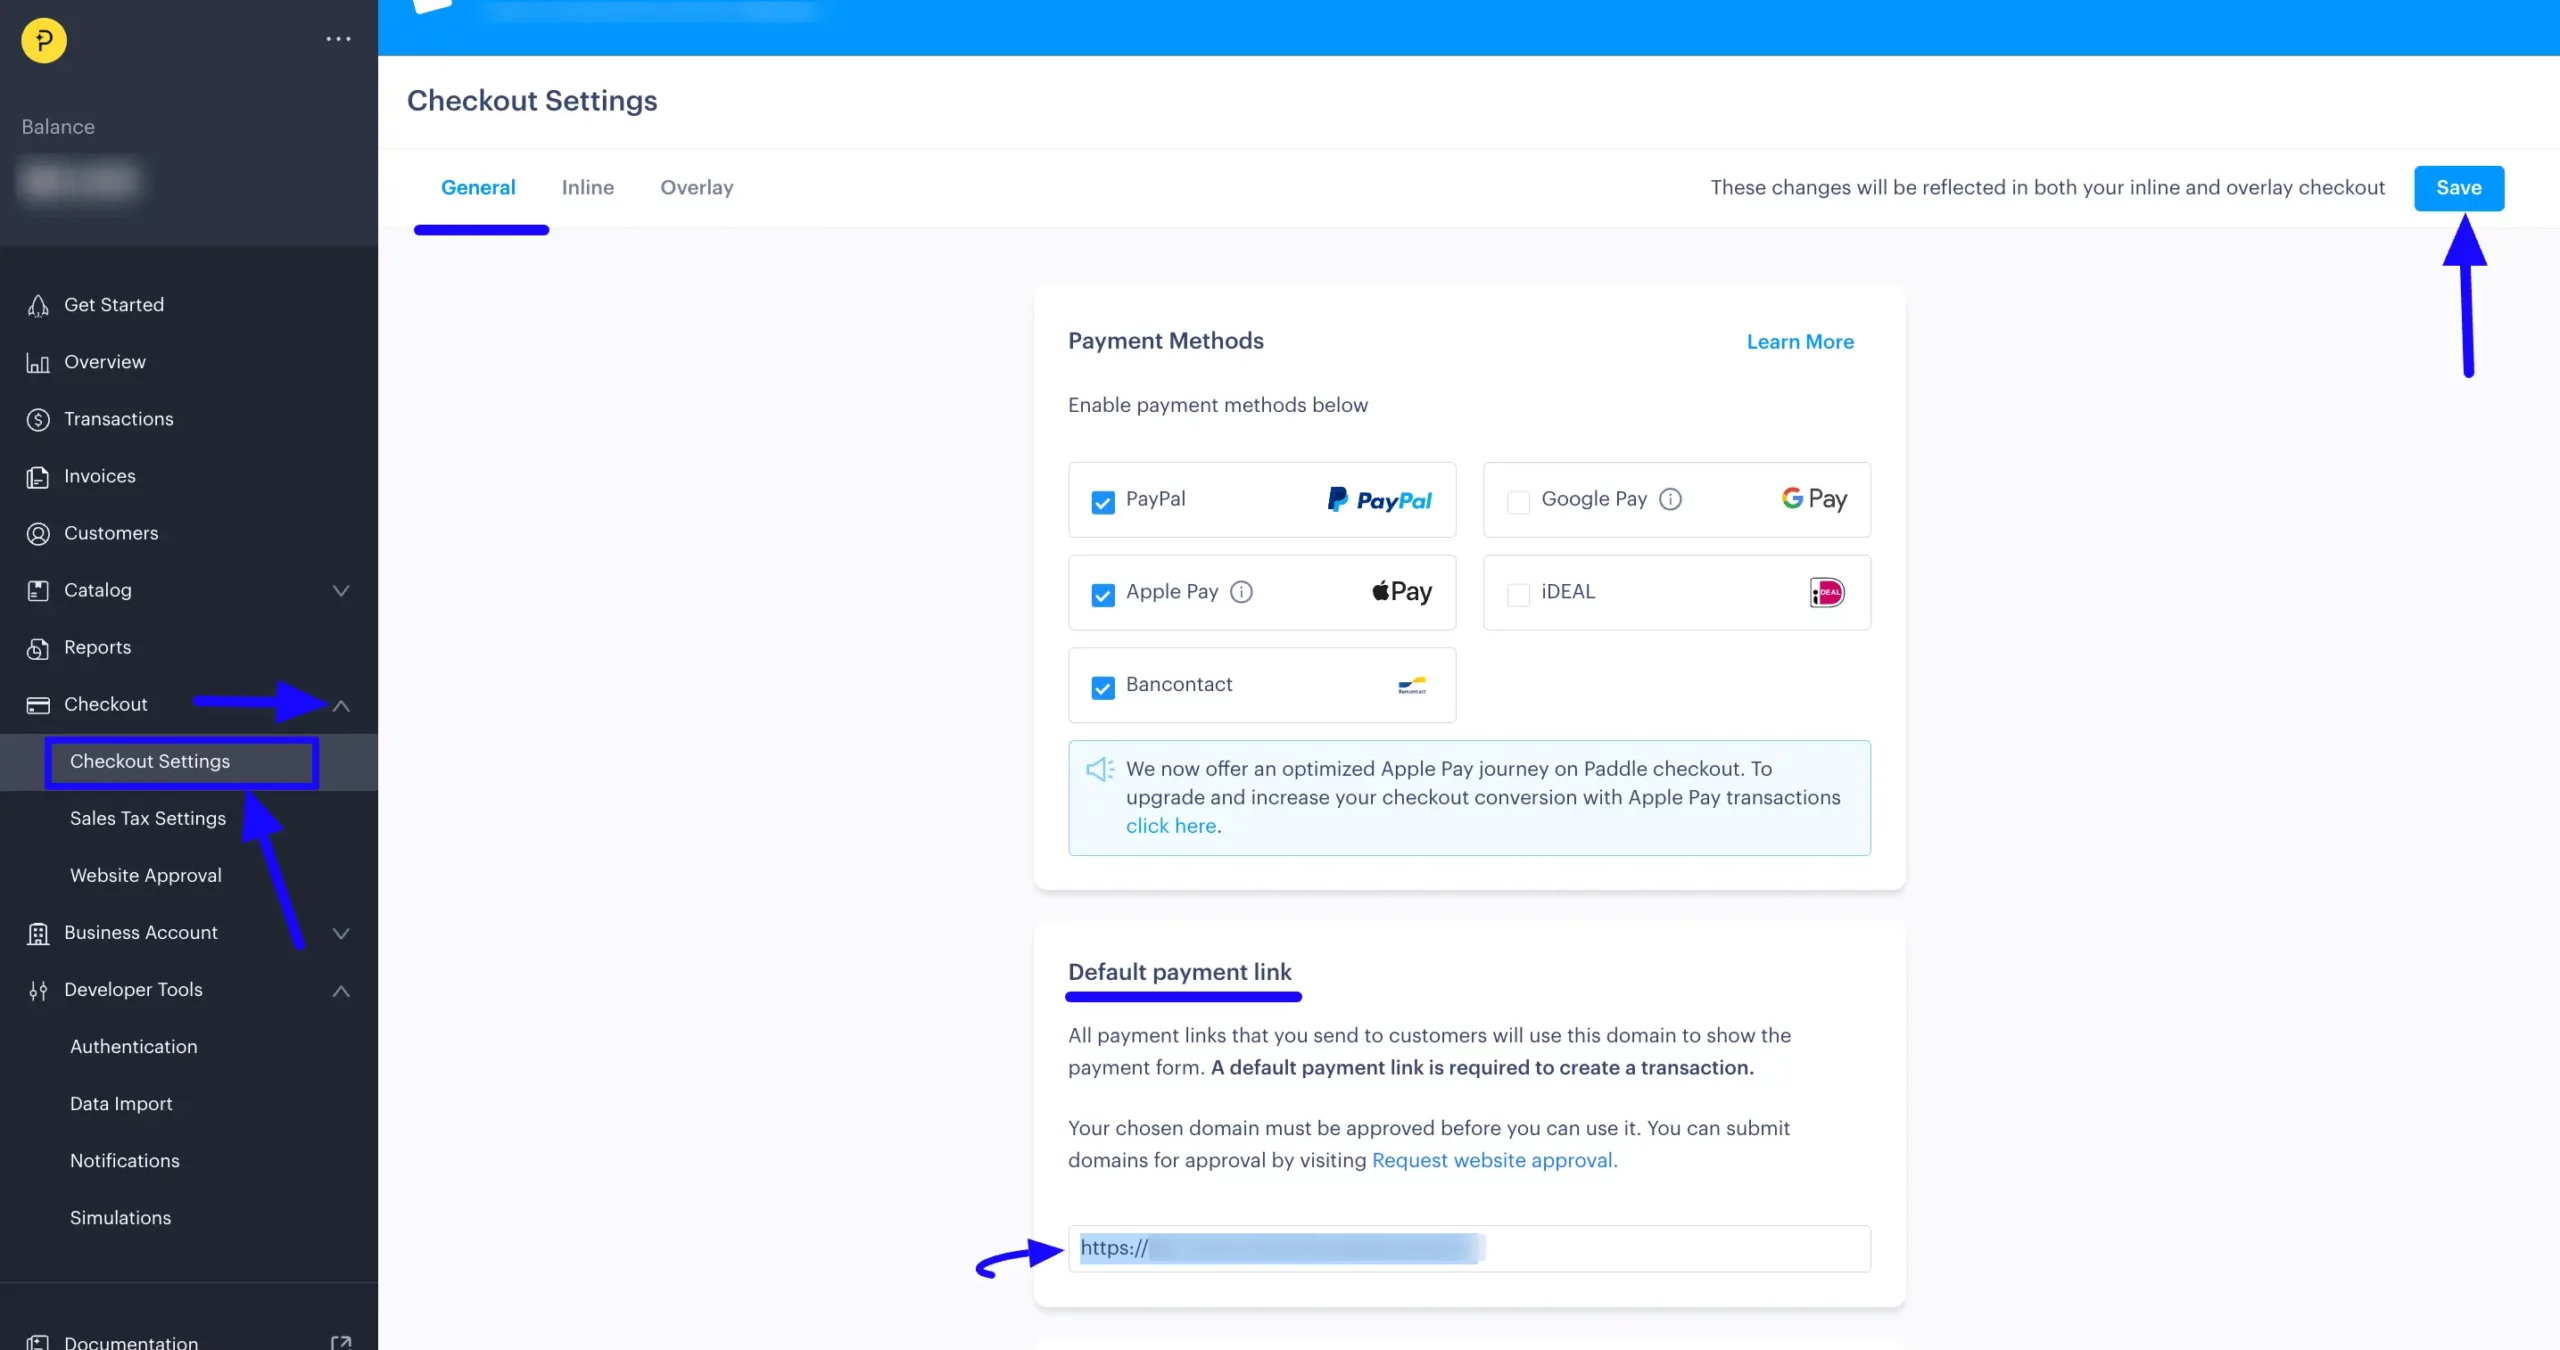The height and width of the screenshot is (1350, 2560).
Task: Click the 'Balance' label in sidebar
Action: click(58, 127)
